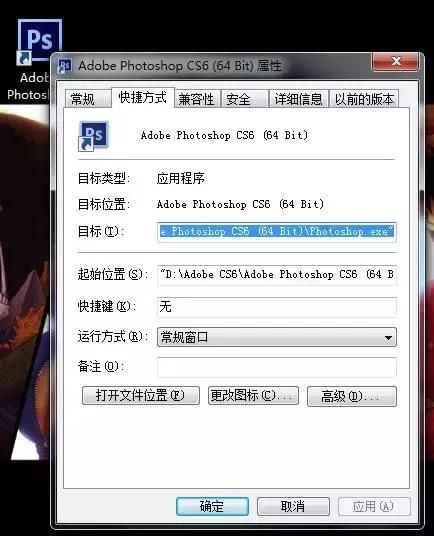The image size is (434, 536).
Task: Click the Photoshop desktop shortcut icon
Action: tap(40, 42)
